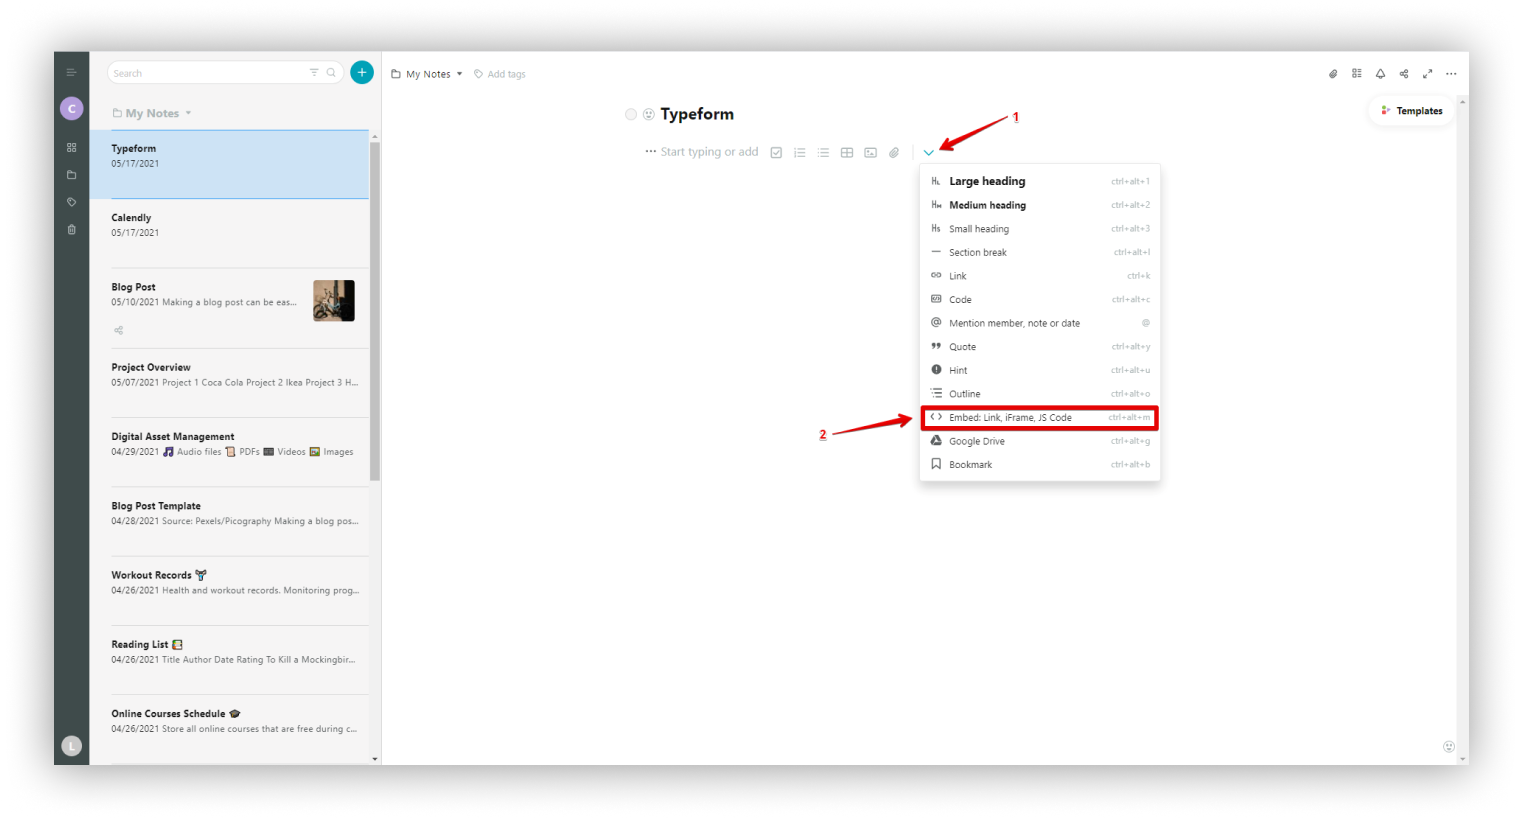The height and width of the screenshot is (819, 1521).
Task: Attach a file with the toolbar paperclip icon
Action: pyautogui.click(x=894, y=153)
